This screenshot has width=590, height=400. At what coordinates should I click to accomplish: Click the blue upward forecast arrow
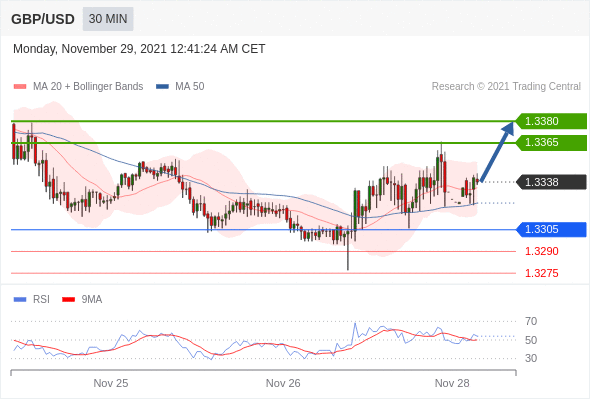pos(497,152)
